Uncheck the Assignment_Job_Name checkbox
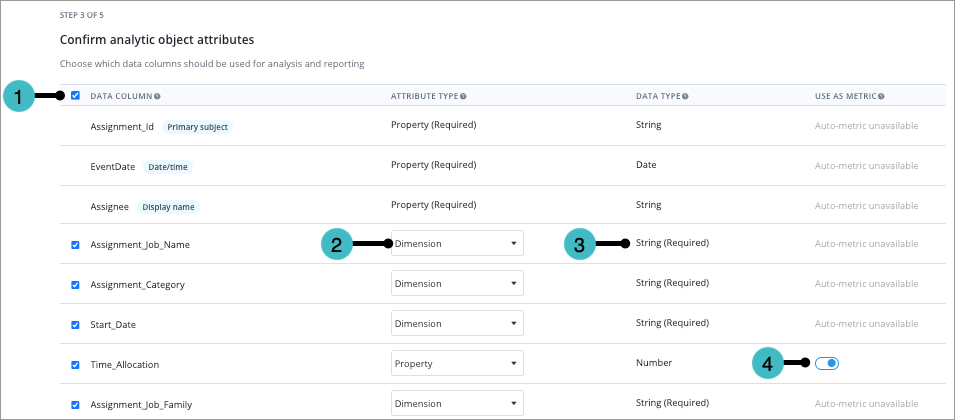 [75, 244]
